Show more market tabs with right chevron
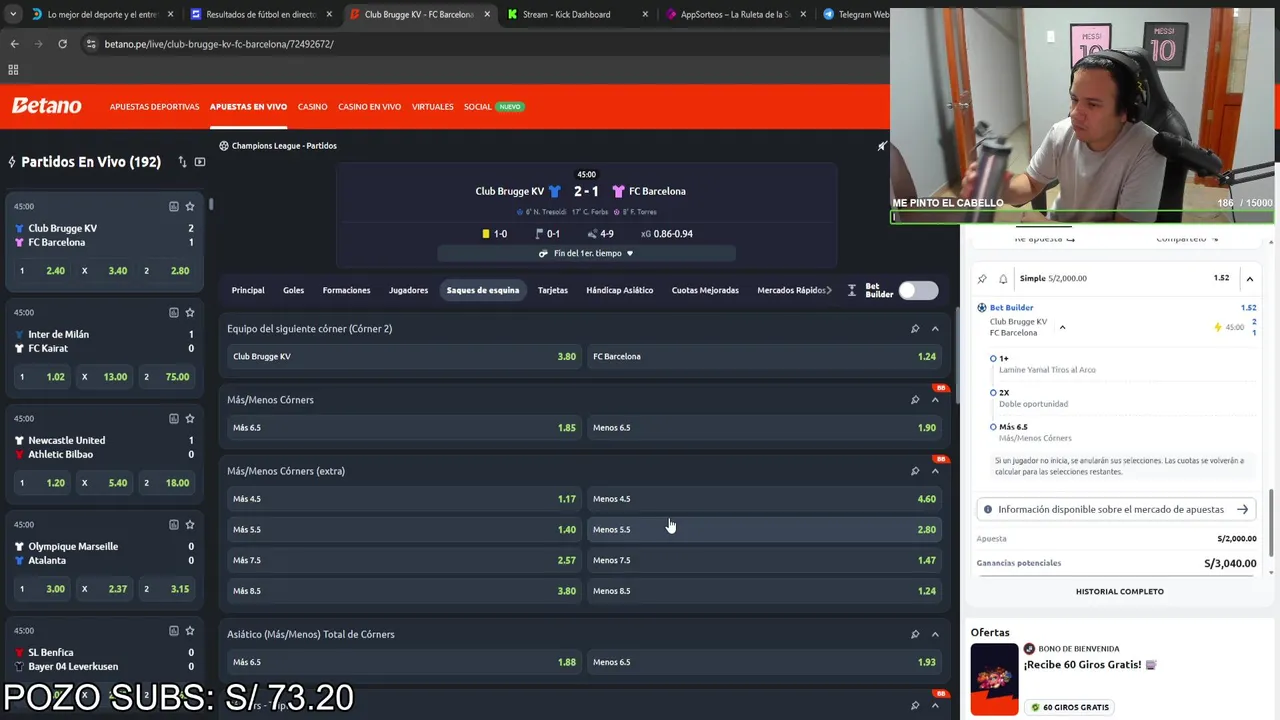 pos(828,290)
